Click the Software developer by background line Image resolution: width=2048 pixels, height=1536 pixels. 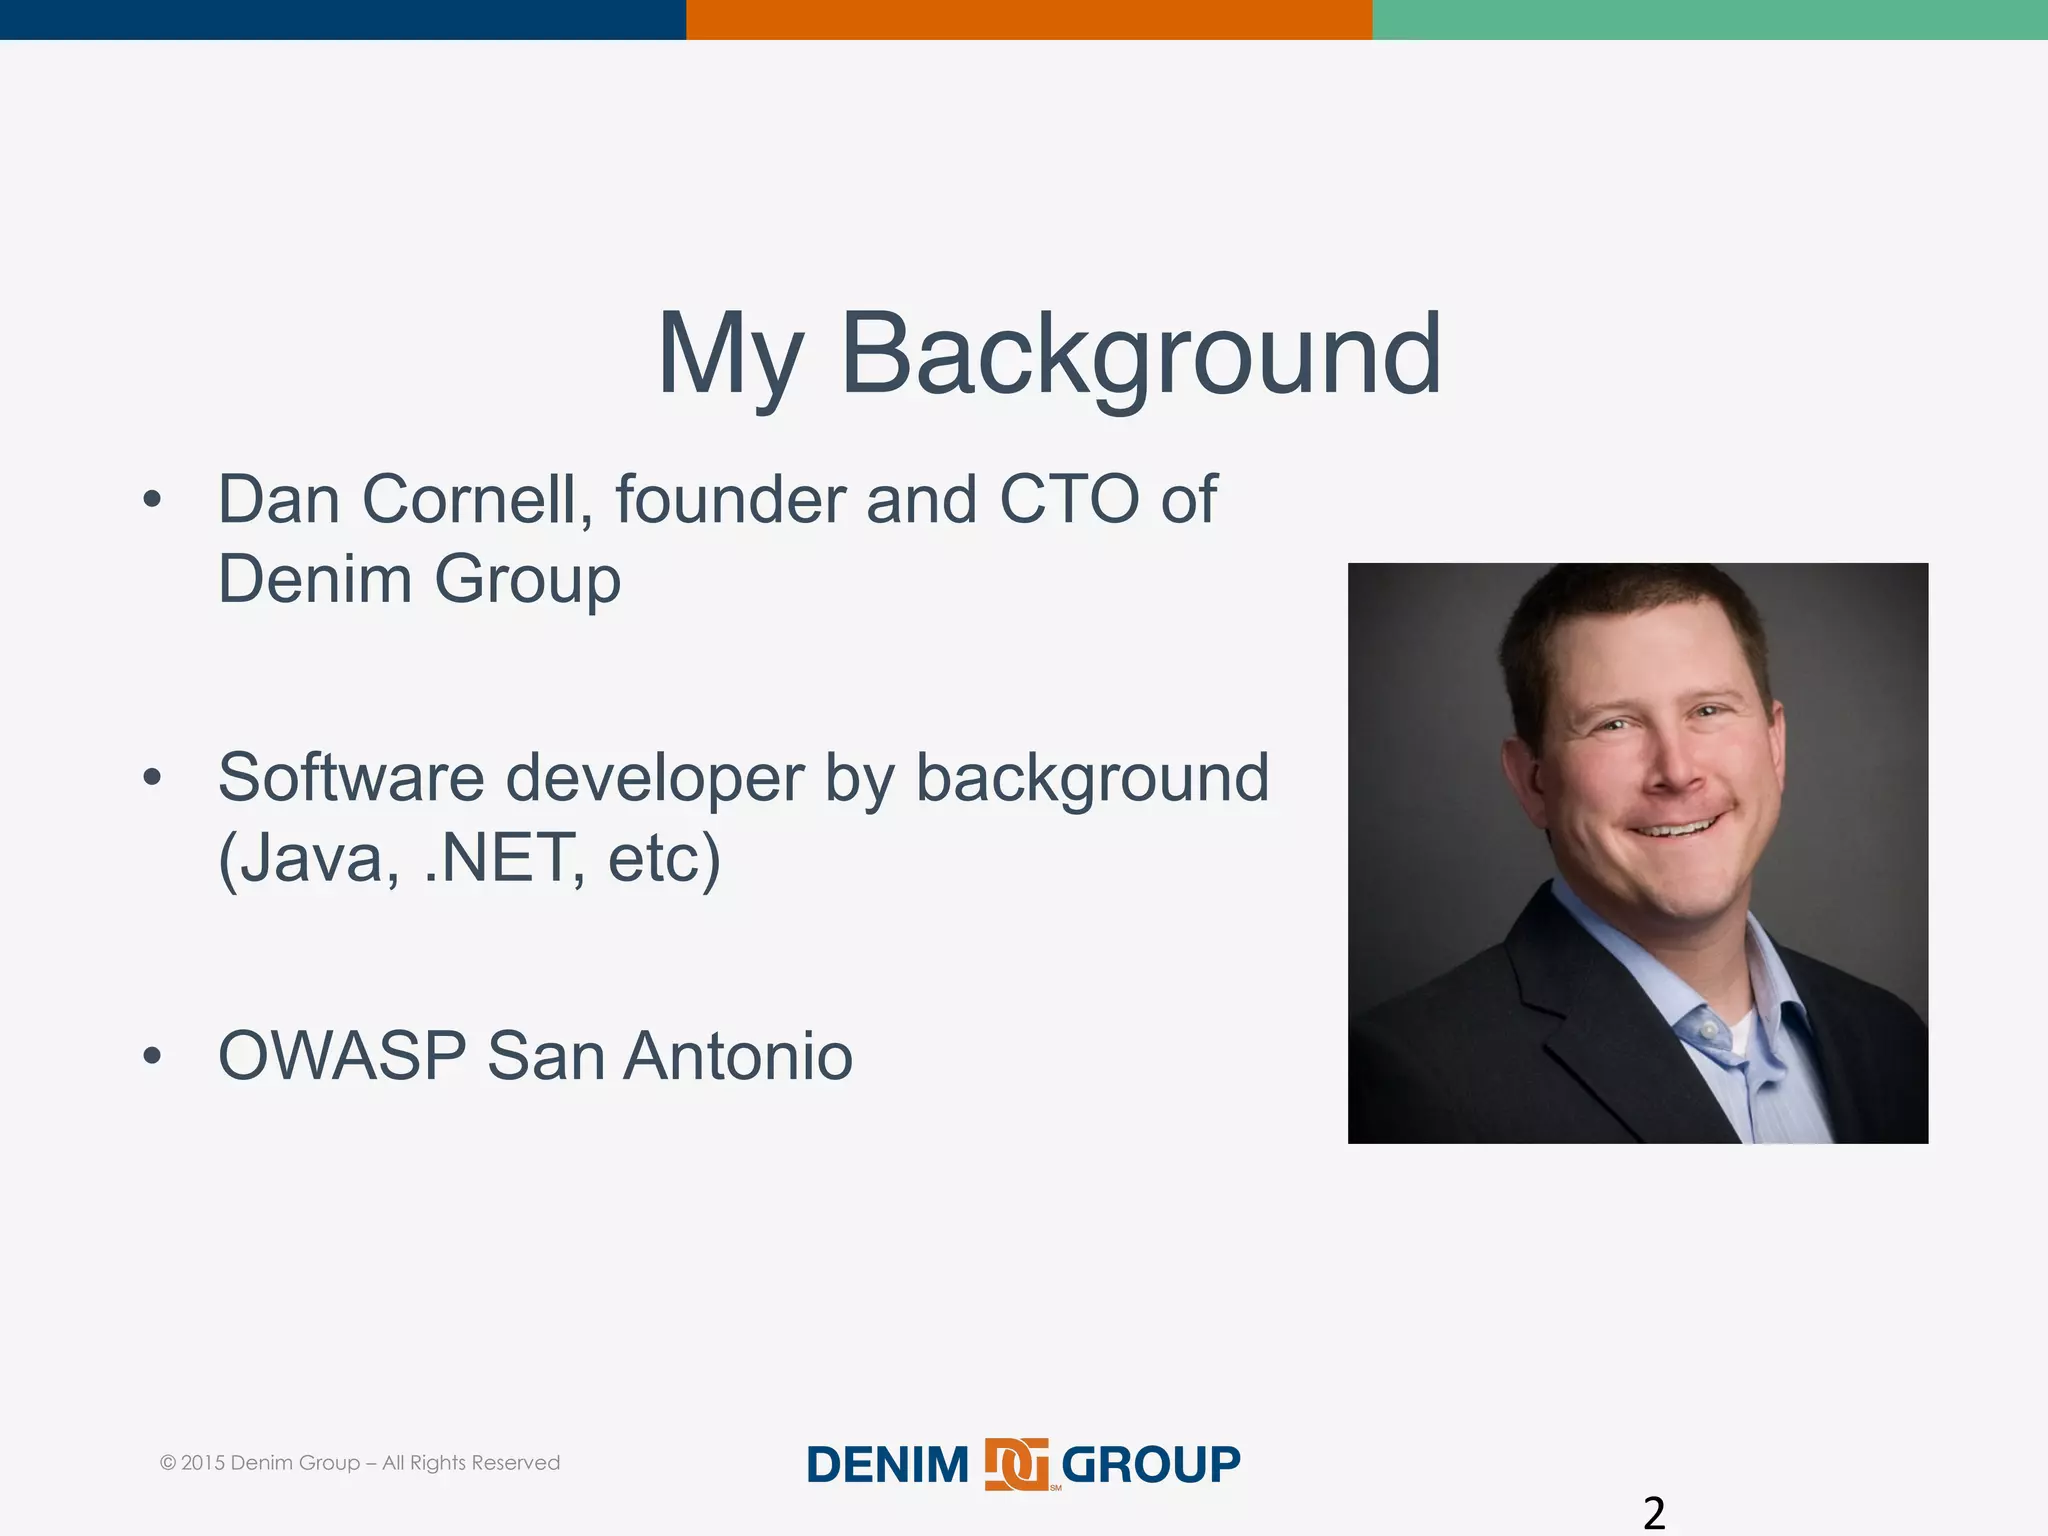(x=743, y=777)
